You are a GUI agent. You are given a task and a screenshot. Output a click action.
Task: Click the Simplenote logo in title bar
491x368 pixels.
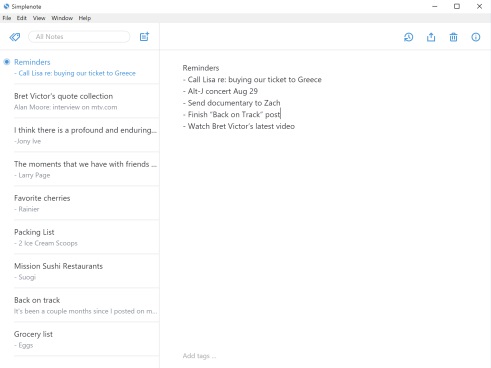(6, 6)
